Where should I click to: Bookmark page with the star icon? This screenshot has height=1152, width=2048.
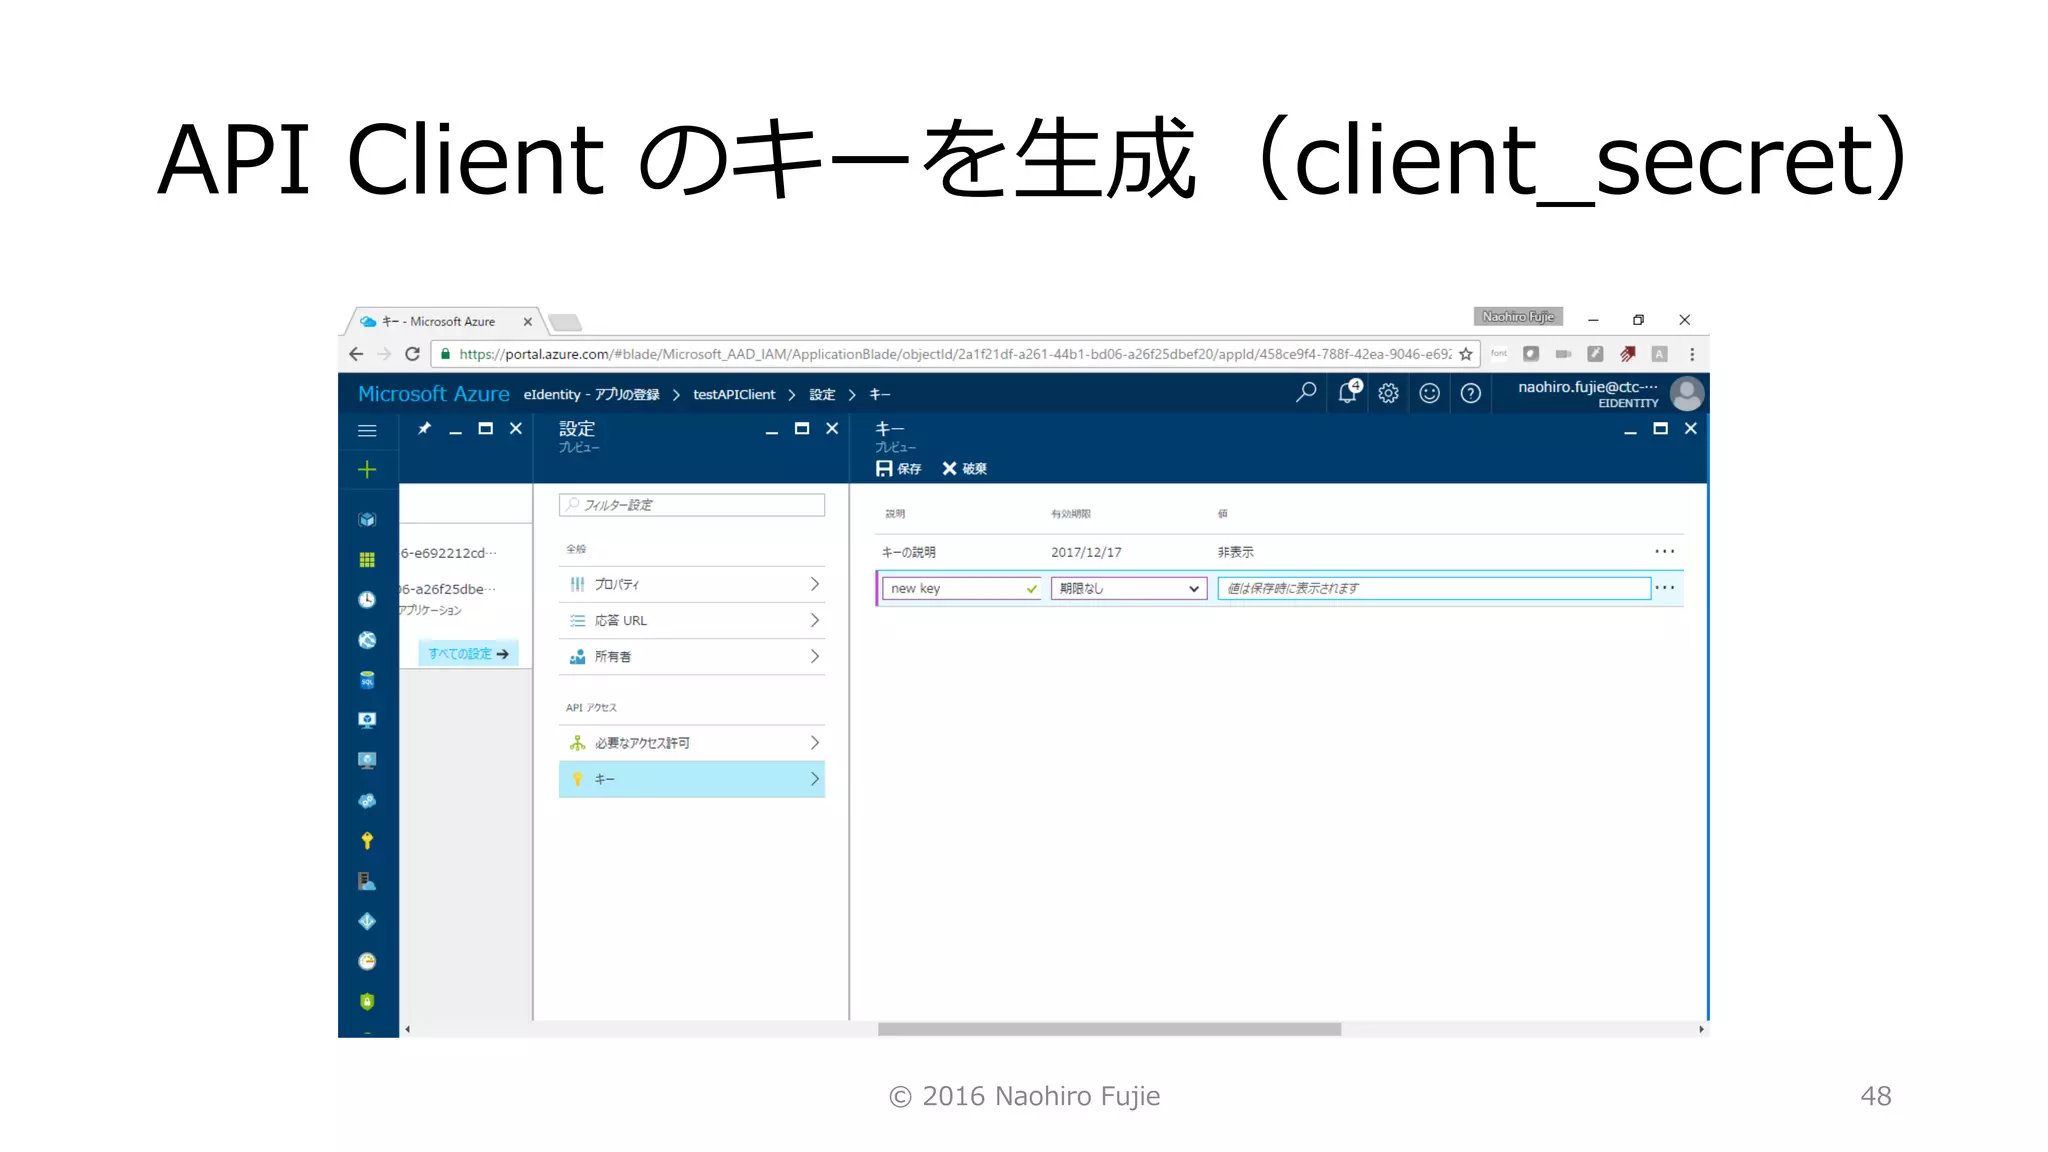pos(1466,354)
